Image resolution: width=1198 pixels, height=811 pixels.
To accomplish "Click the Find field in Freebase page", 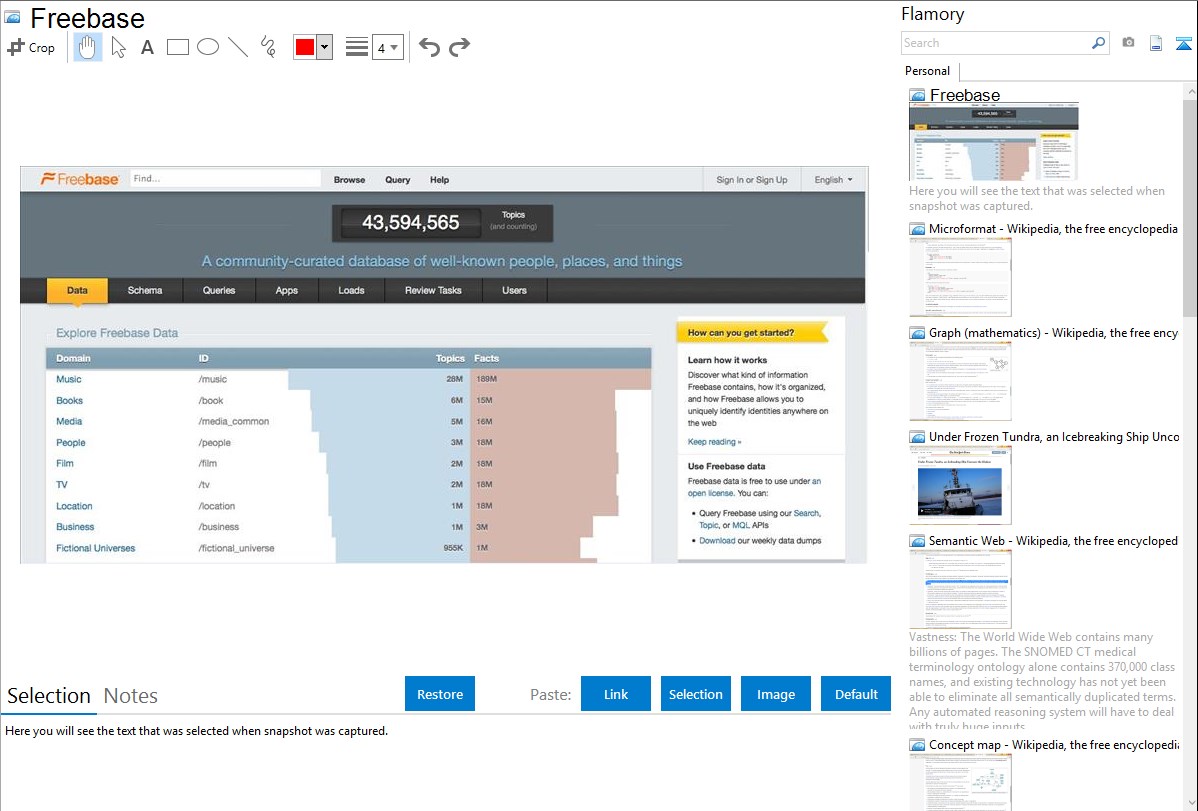I will click(x=225, y=179).
